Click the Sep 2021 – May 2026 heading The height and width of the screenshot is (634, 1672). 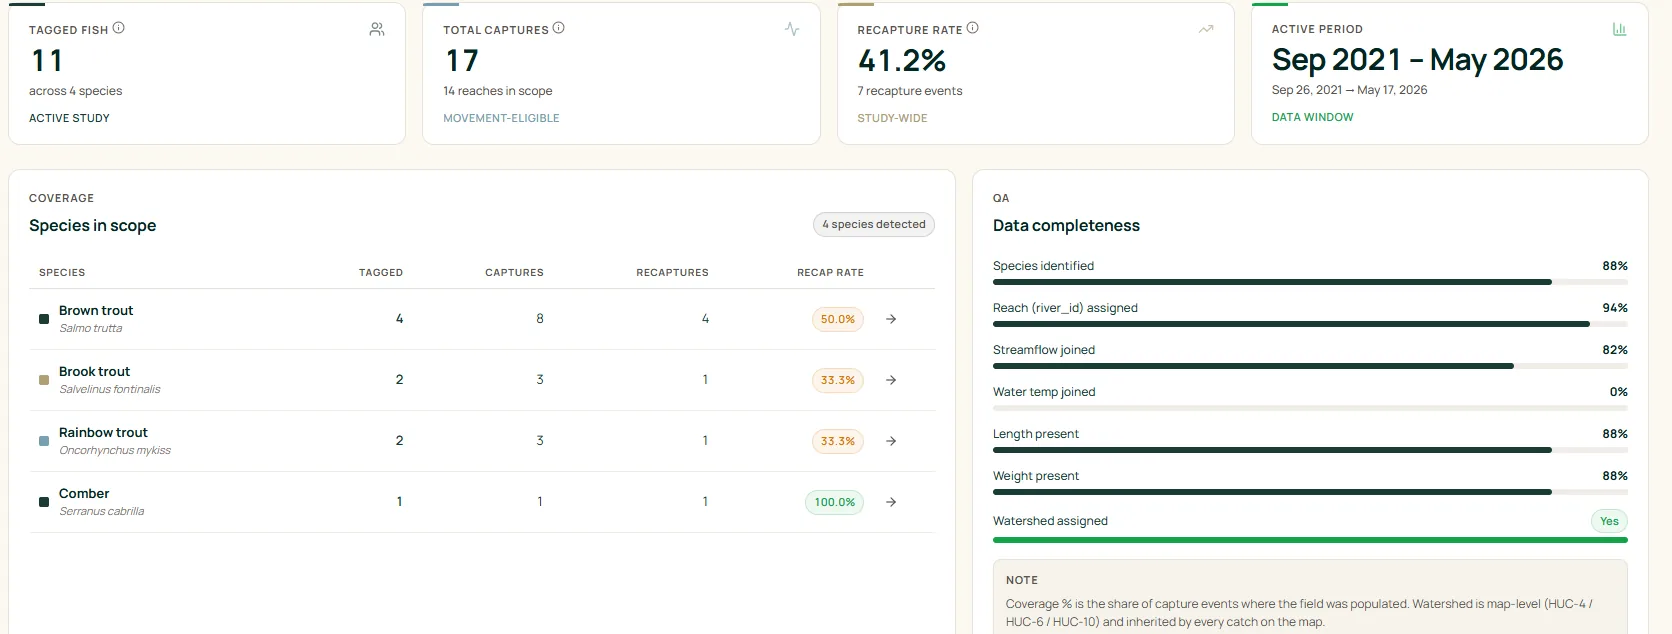(1417, 60)
